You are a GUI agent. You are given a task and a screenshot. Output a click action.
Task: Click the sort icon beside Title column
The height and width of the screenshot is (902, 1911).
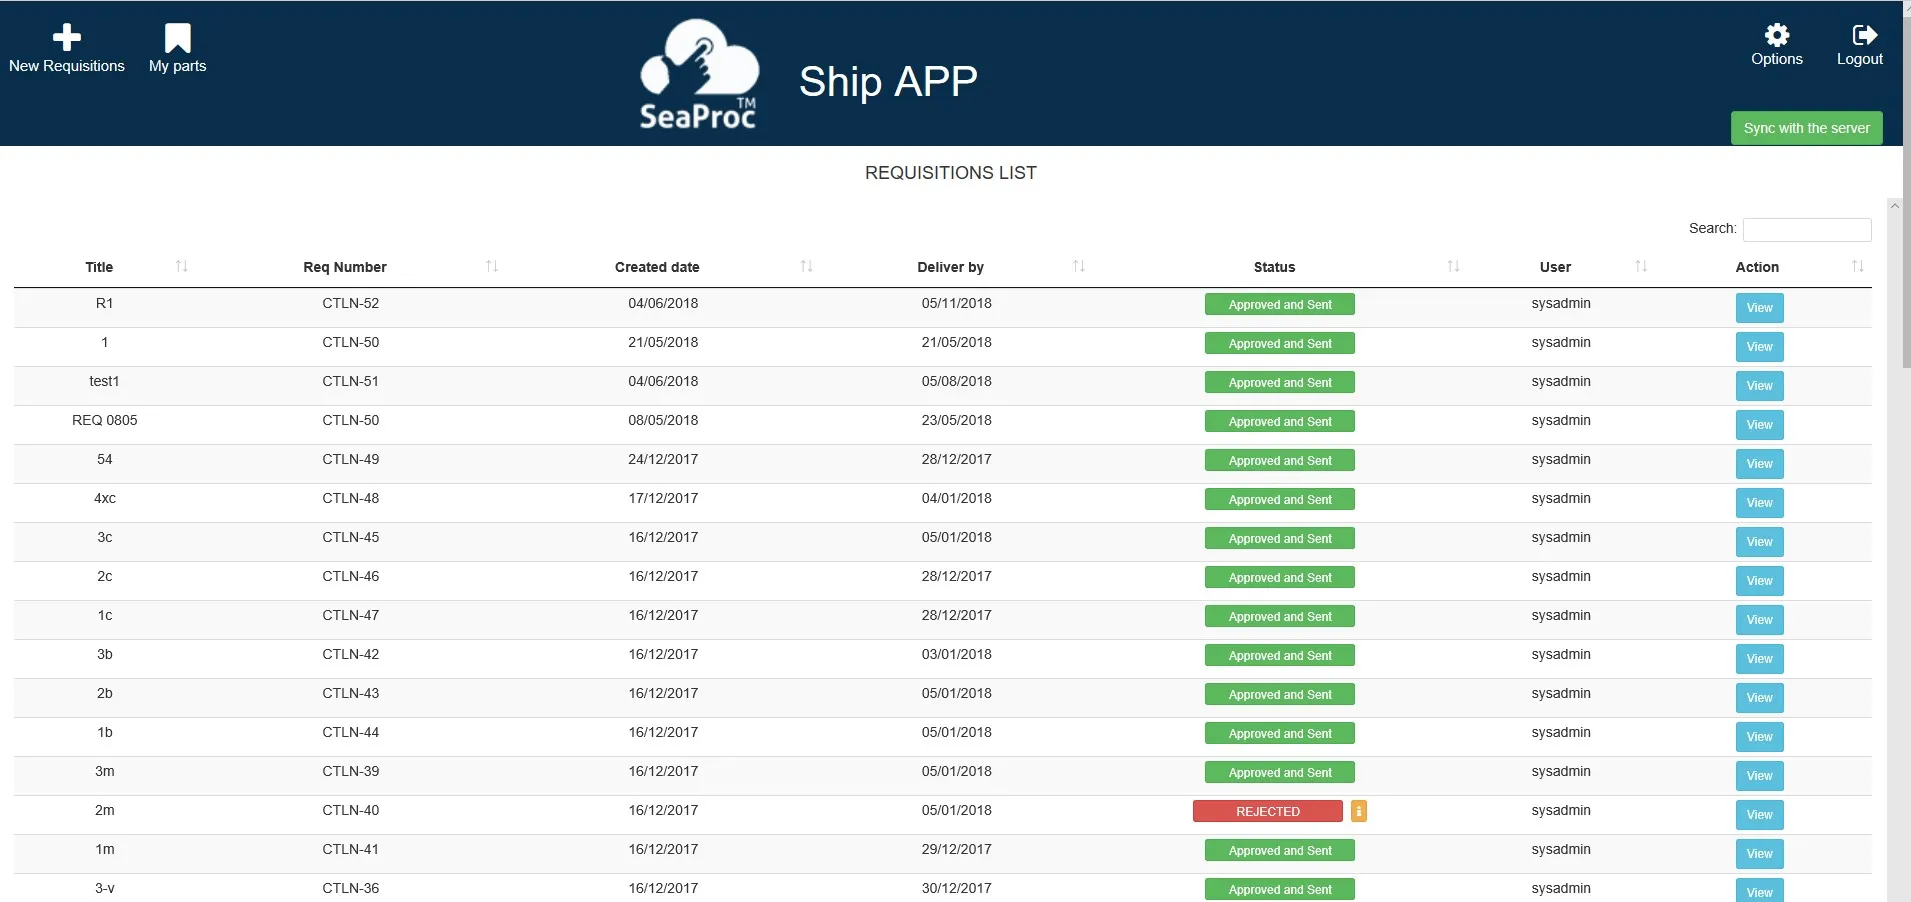pos(182,266)
